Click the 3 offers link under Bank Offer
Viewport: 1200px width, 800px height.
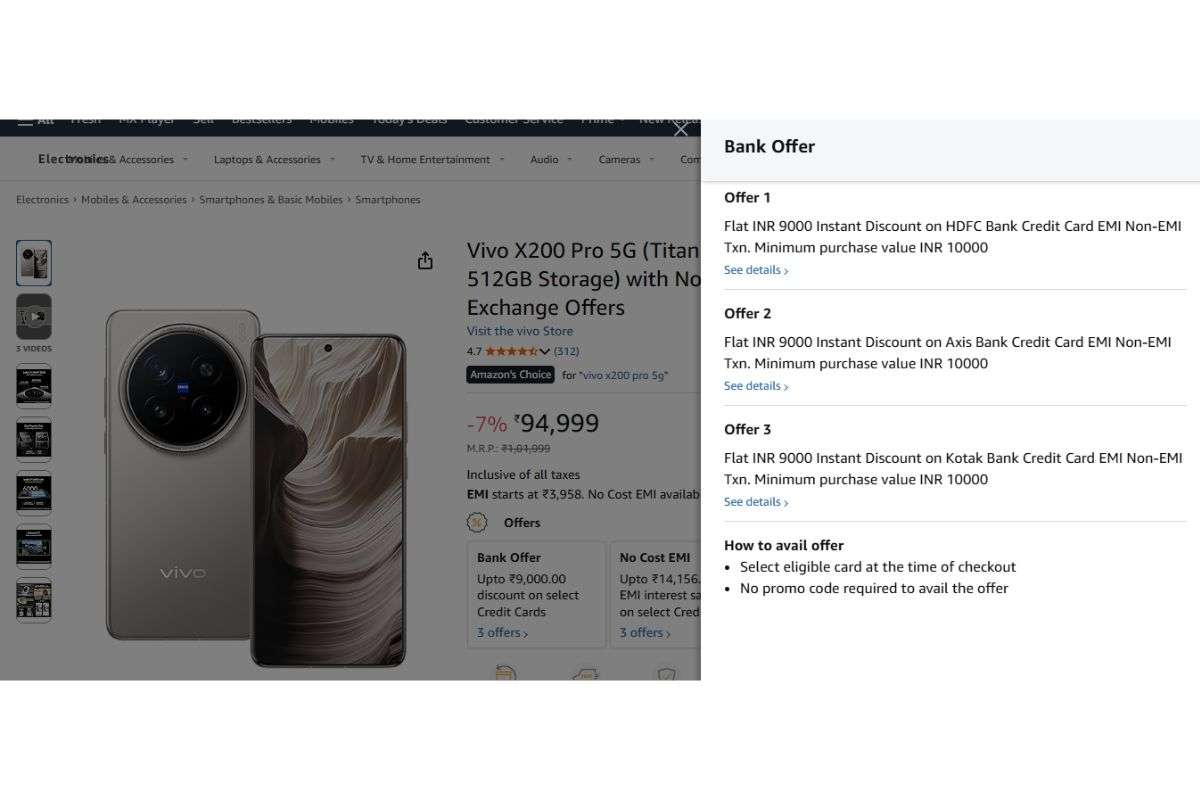coord(499,632)
